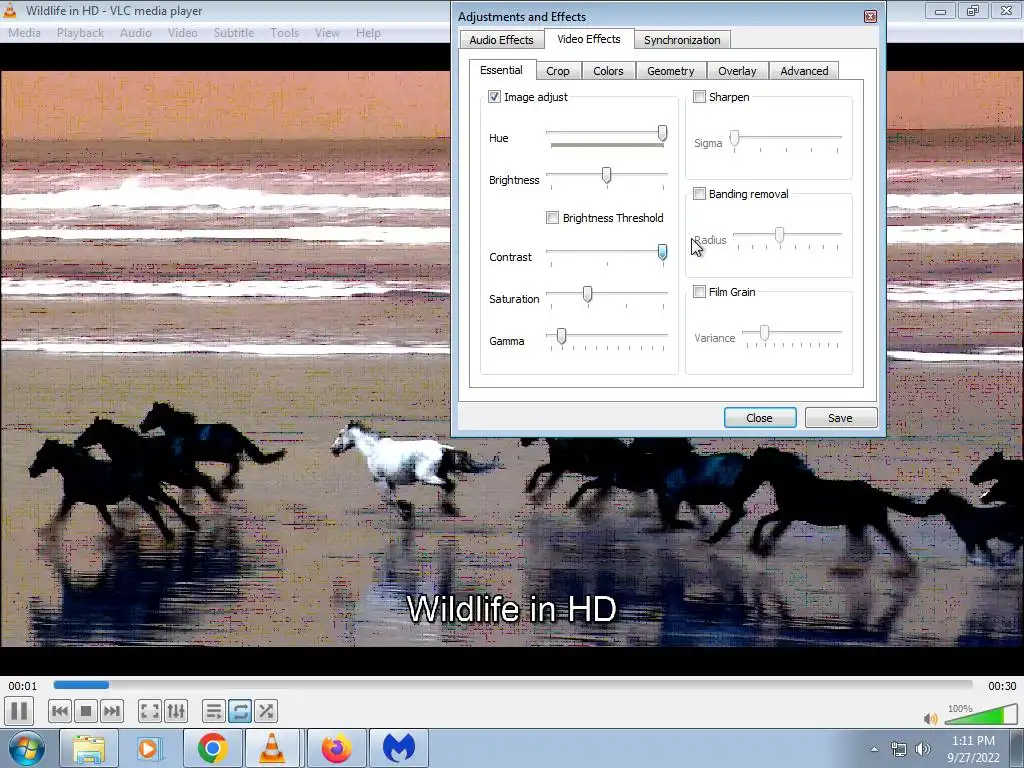Switch to the Synchronization tab
1024x768 pixels.
(x=682, y=40)
